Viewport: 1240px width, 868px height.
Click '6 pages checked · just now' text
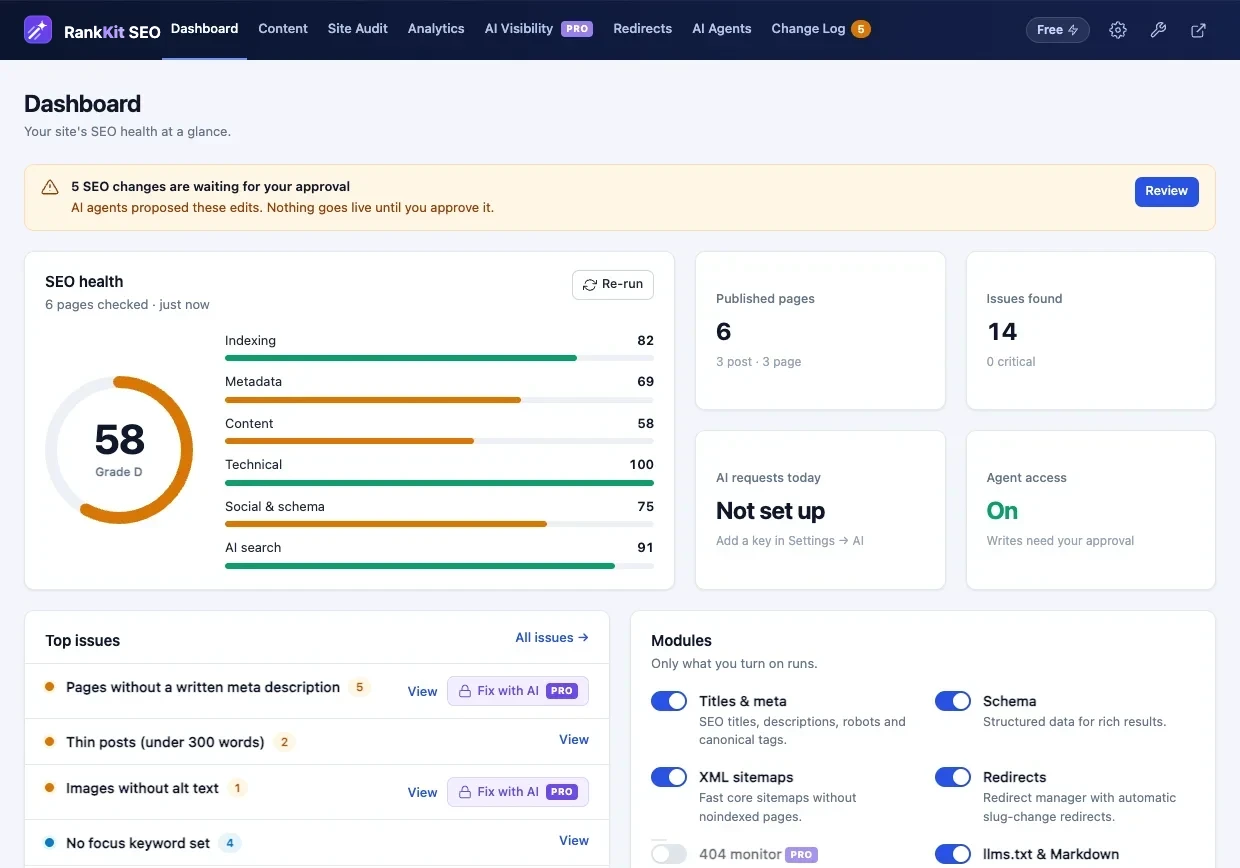coord(127,304)
